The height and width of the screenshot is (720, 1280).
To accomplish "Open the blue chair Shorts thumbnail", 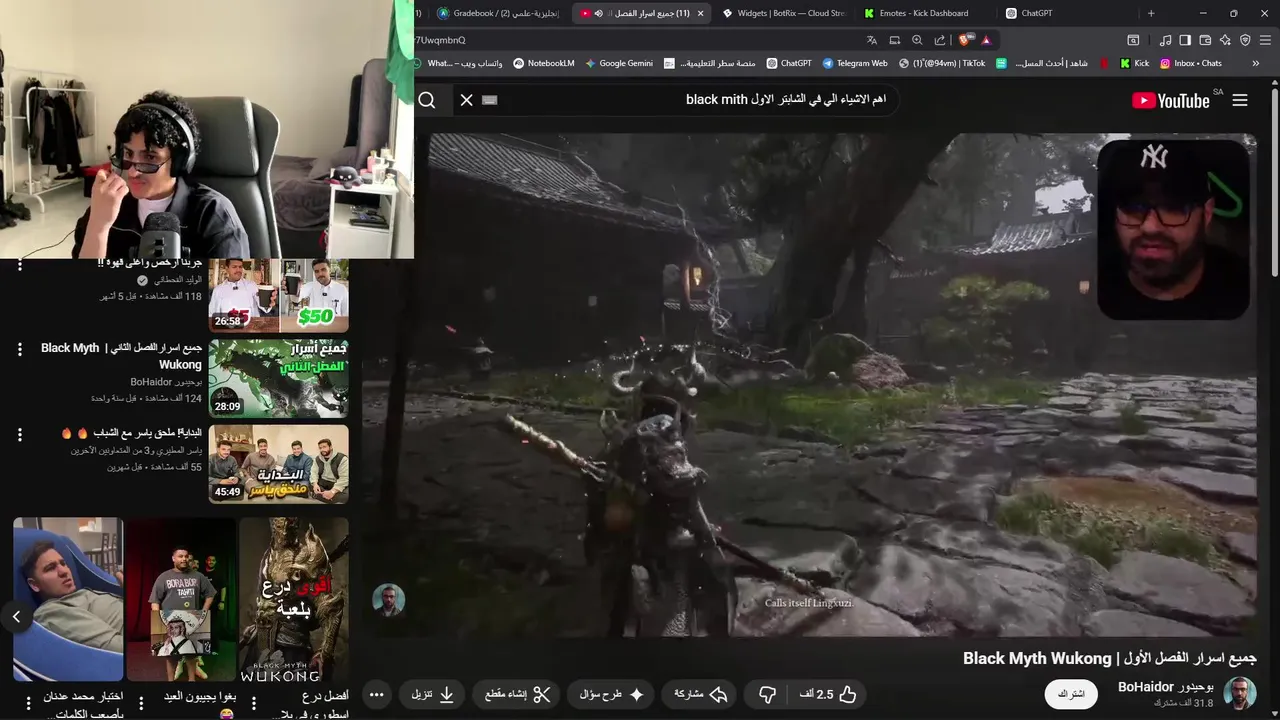I will click(x=68, y=599).
